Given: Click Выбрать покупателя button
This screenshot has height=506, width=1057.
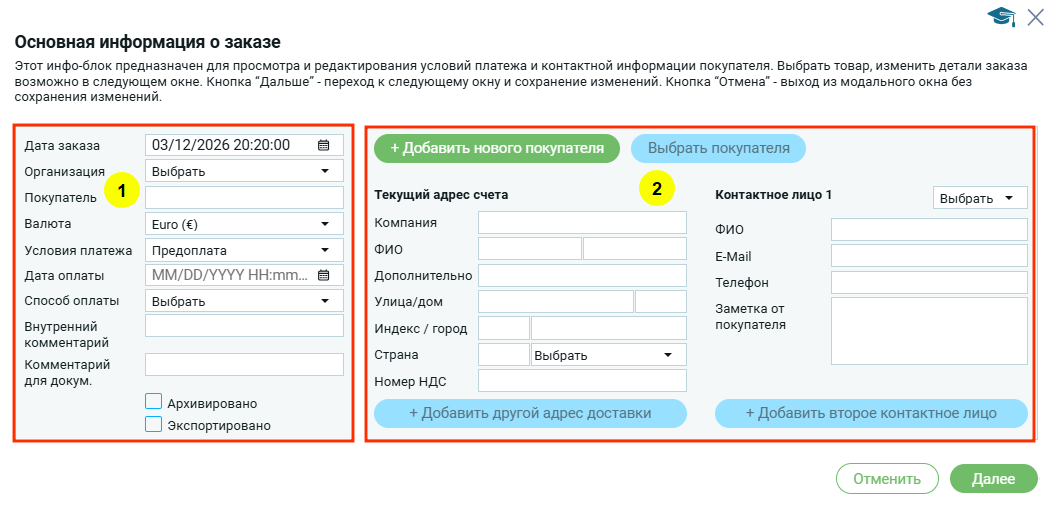Looking at the screenshot, I should [718, 148].
